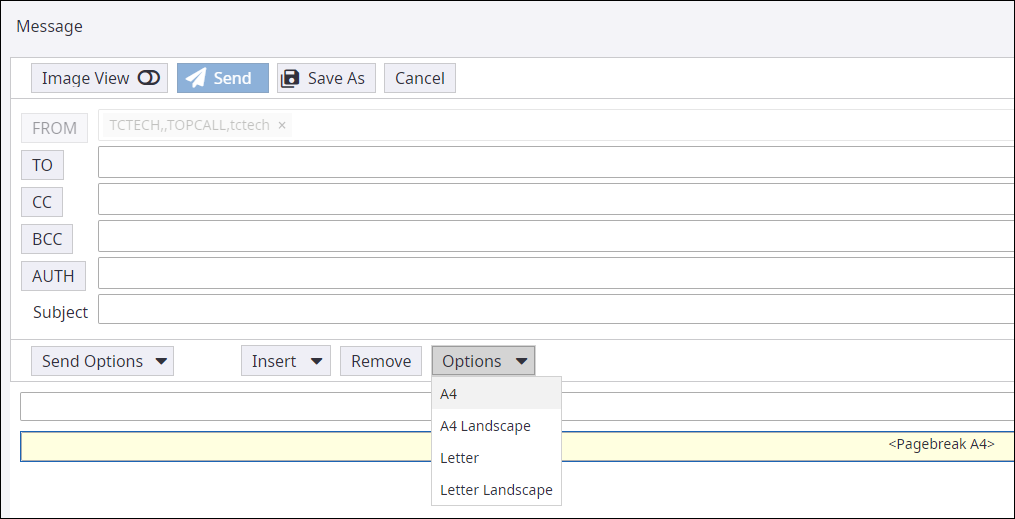Screen dimensions: 1015x519
Task: Click the AUTH button
Action: (53, 276)
